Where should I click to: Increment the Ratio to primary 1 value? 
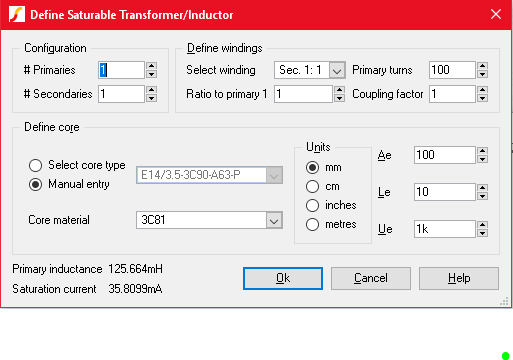[x=339, y=90]
